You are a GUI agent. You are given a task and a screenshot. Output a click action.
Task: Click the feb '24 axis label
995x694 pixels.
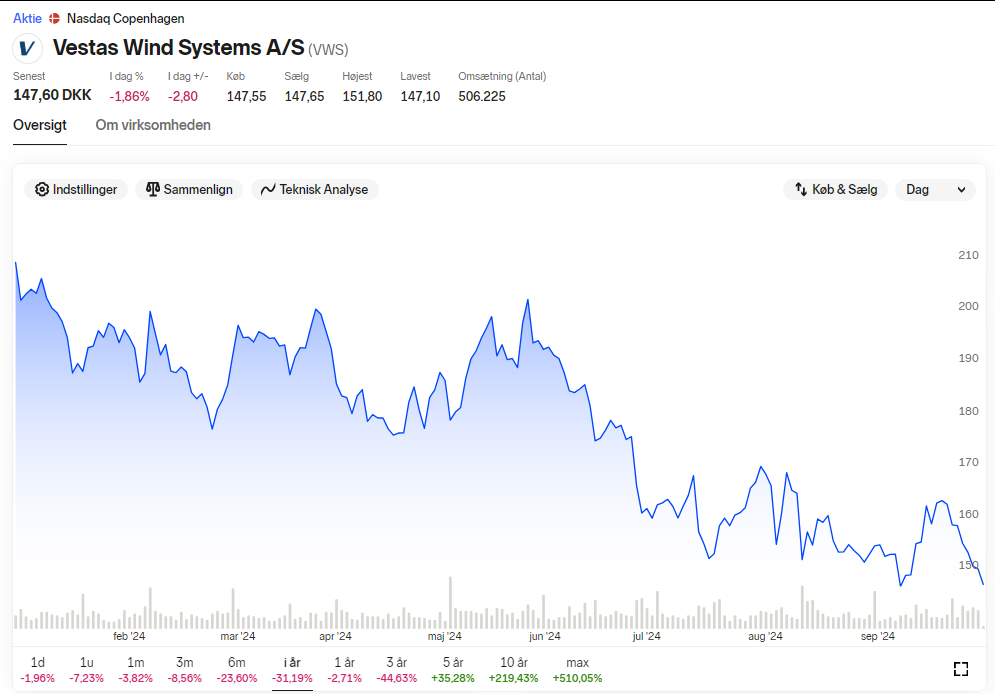129,636
